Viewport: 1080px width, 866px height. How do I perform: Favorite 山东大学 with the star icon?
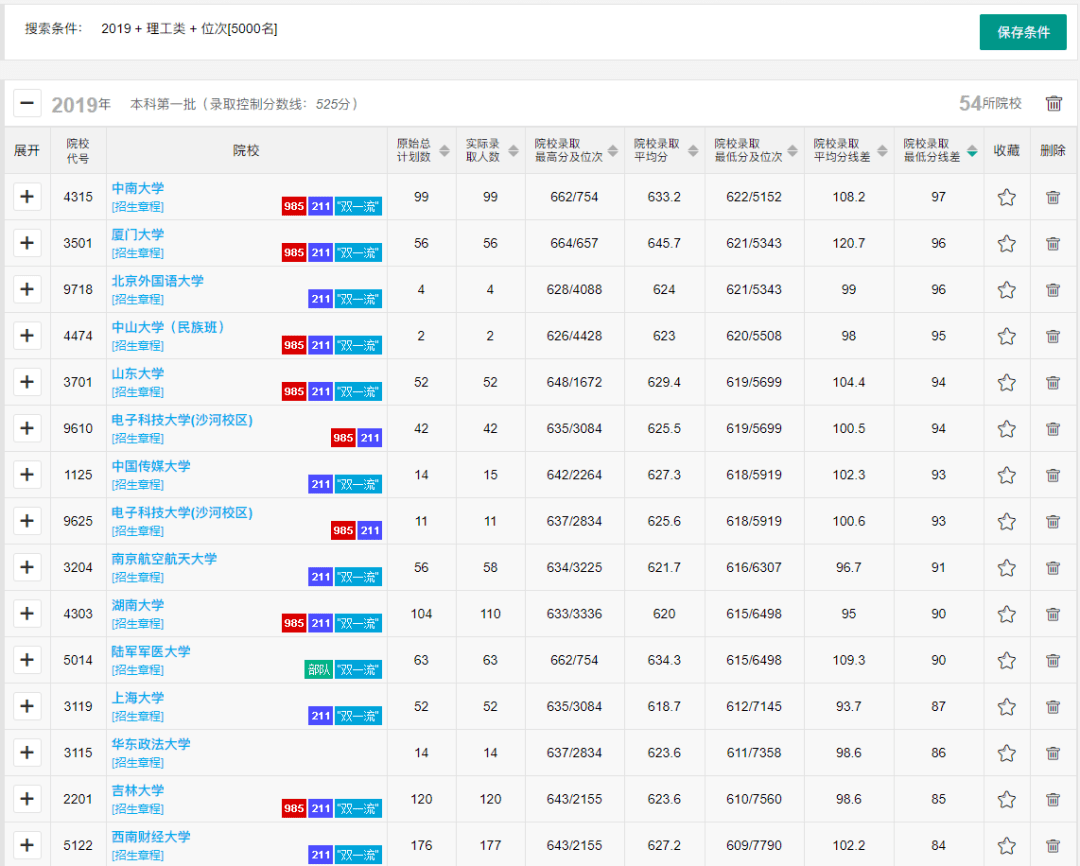click(1006, 382)
